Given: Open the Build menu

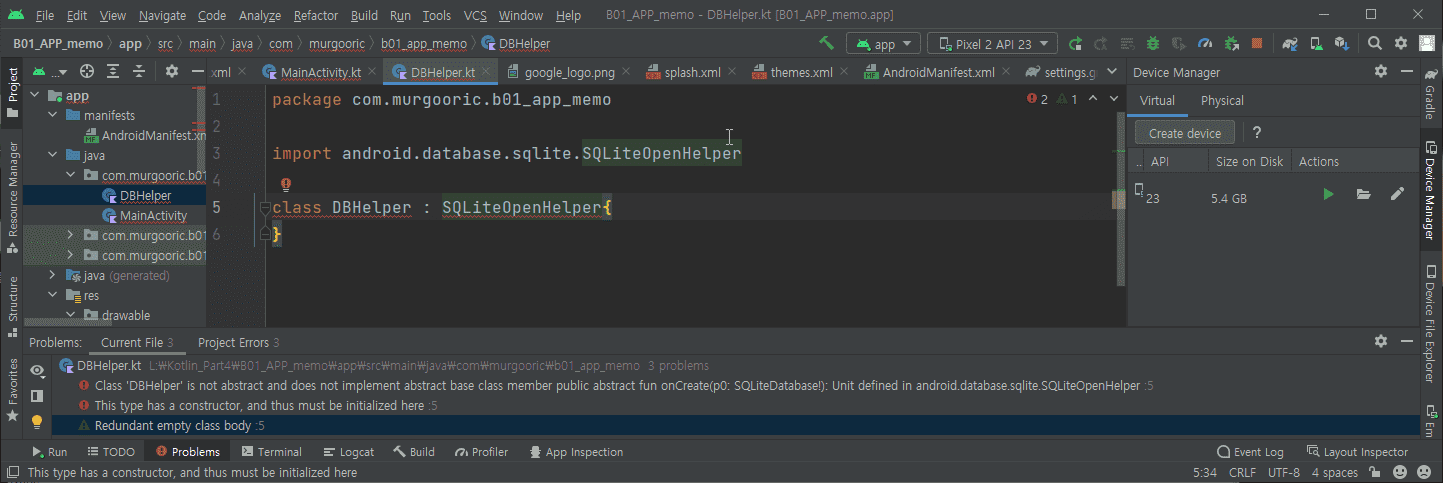Looking at the screenshot, I should [364, 16].
